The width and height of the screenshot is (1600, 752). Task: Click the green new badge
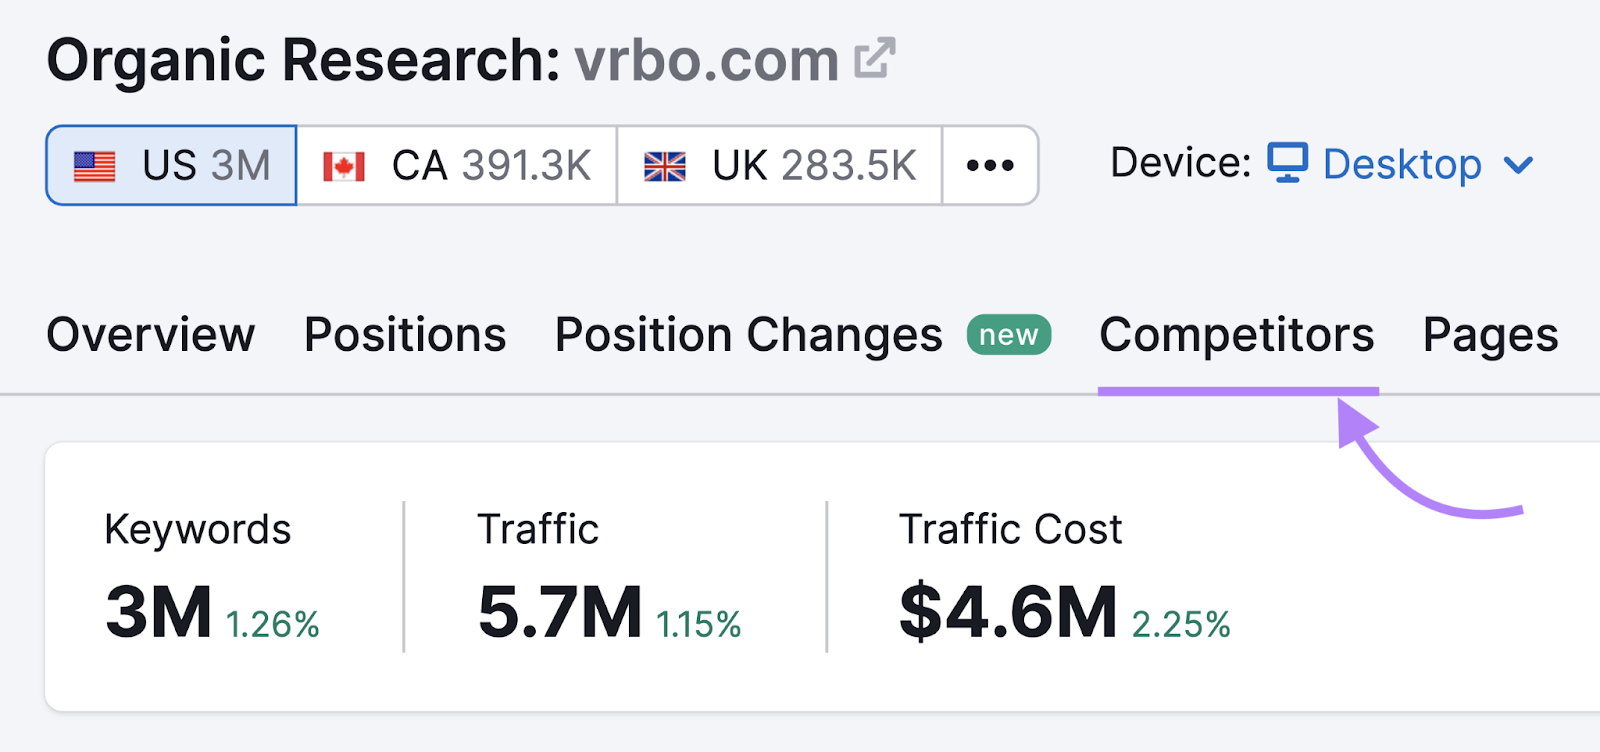coord(1009,335)
